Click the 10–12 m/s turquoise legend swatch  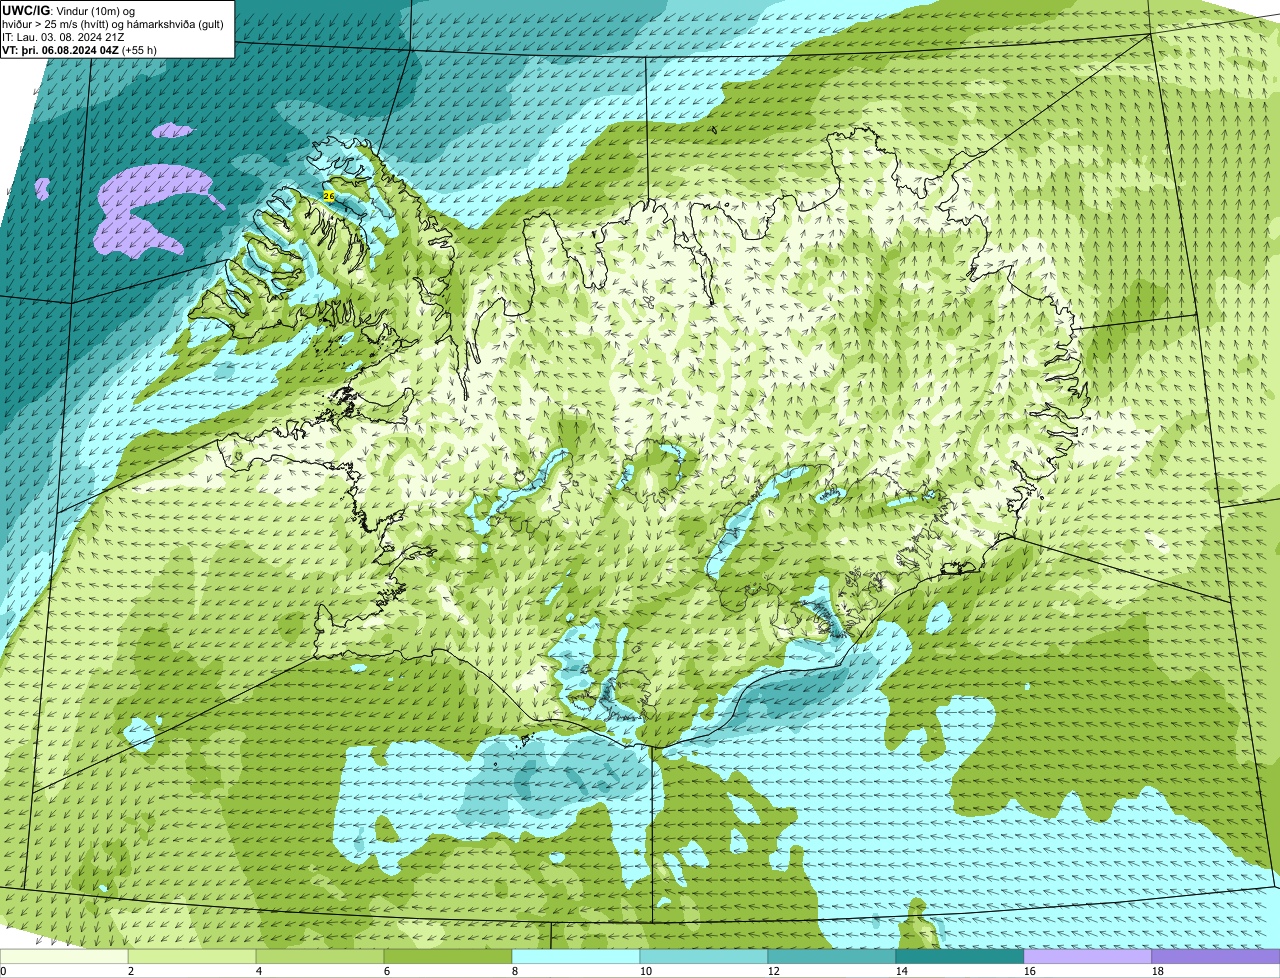pyautogui.click(x=704, y=956)
